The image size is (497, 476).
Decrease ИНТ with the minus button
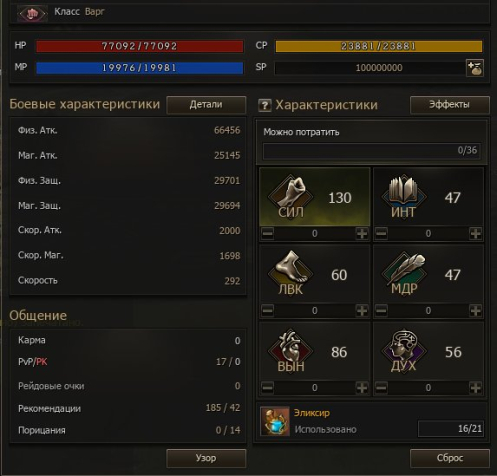coord(381,233)
